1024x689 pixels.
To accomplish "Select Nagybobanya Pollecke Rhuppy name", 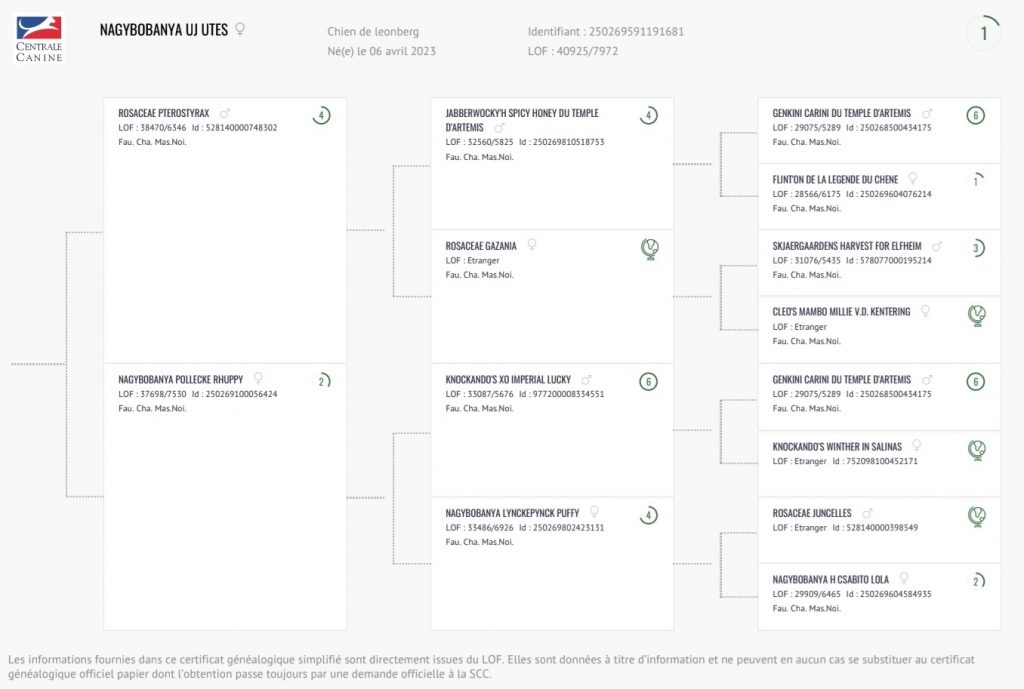I will point(180,380).
